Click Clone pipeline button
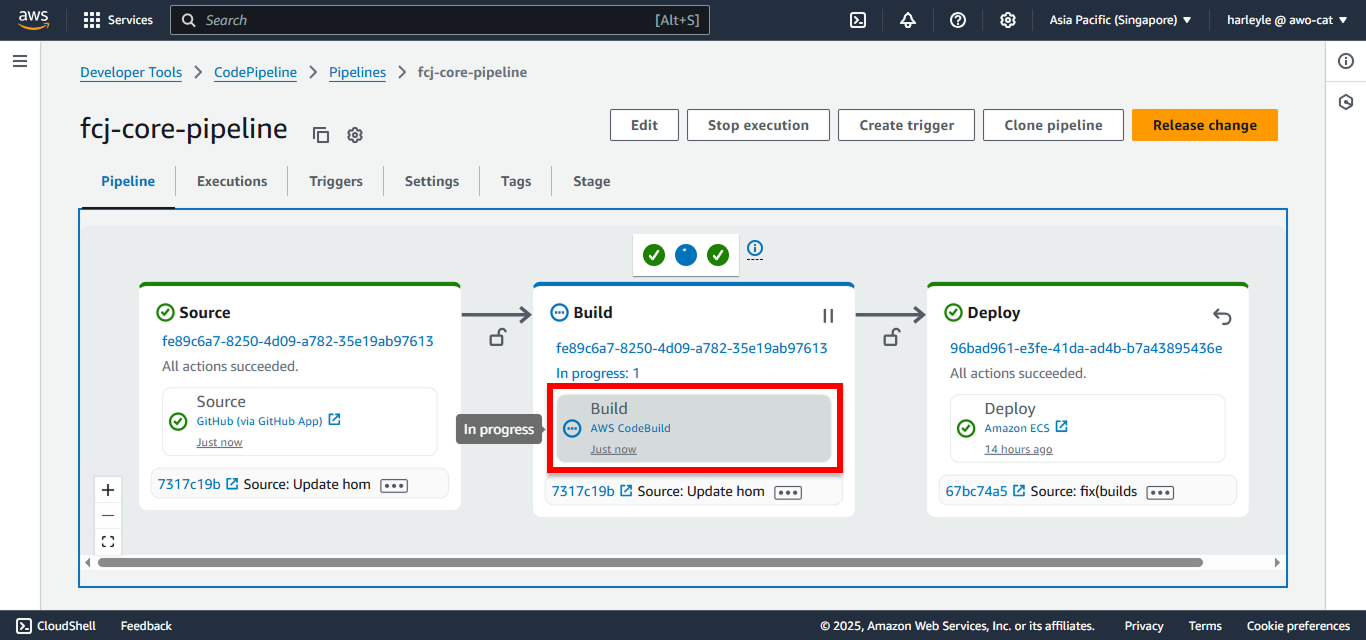This screenshot has width=1366, height=640. click(1054, 125)
